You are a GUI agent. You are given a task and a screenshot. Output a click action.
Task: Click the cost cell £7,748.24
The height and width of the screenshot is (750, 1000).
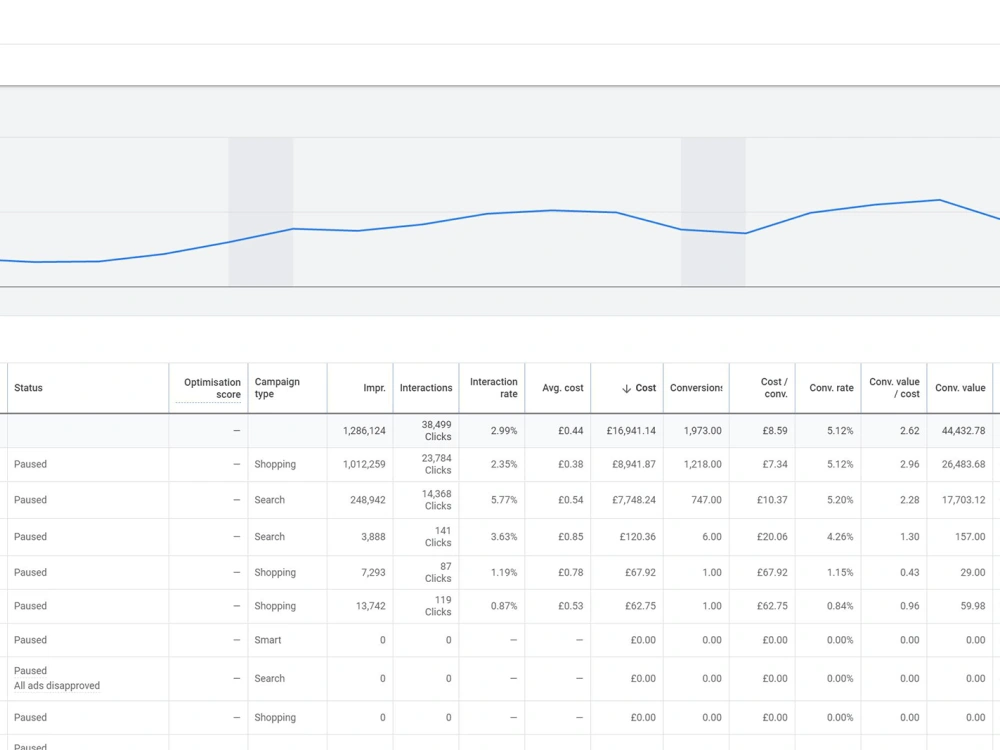tap(634, 500)
